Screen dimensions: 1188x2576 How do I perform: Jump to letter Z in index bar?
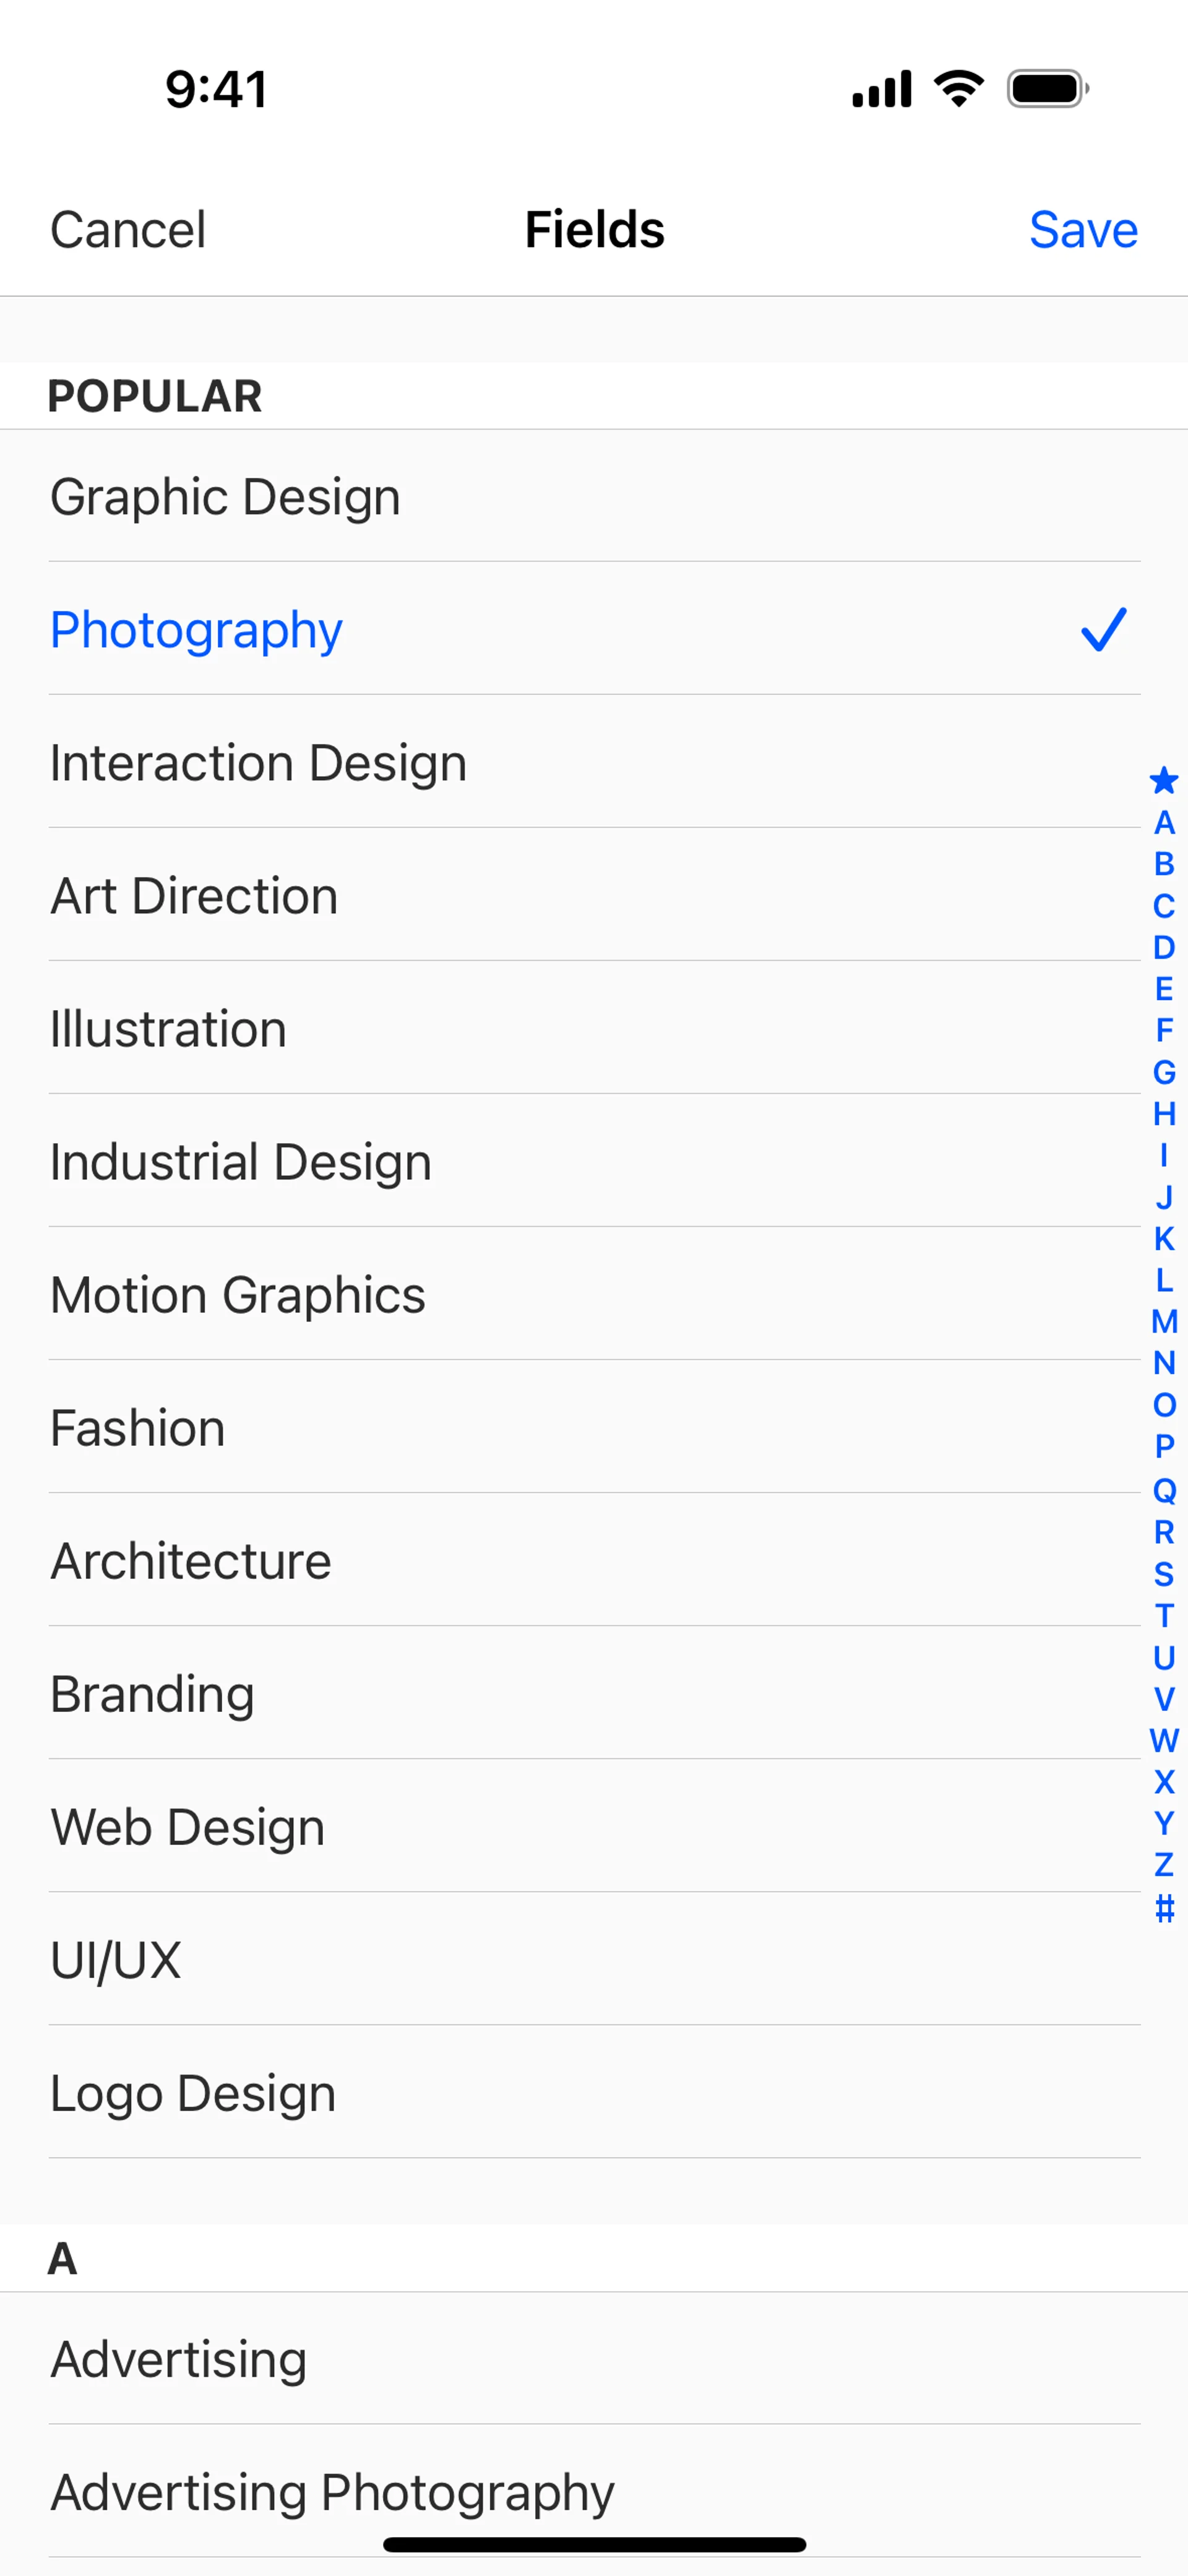pos(1163,1865)
